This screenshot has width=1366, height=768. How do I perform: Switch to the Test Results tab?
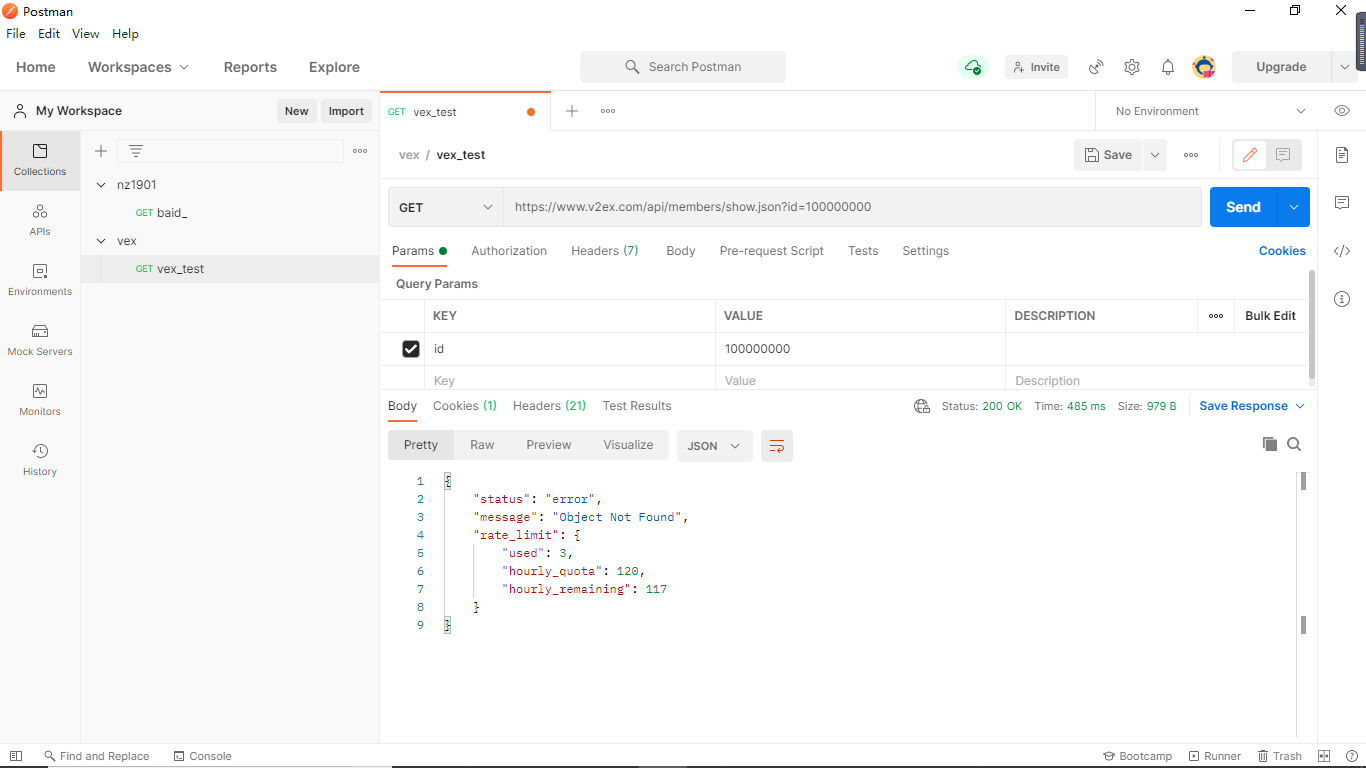637,406
